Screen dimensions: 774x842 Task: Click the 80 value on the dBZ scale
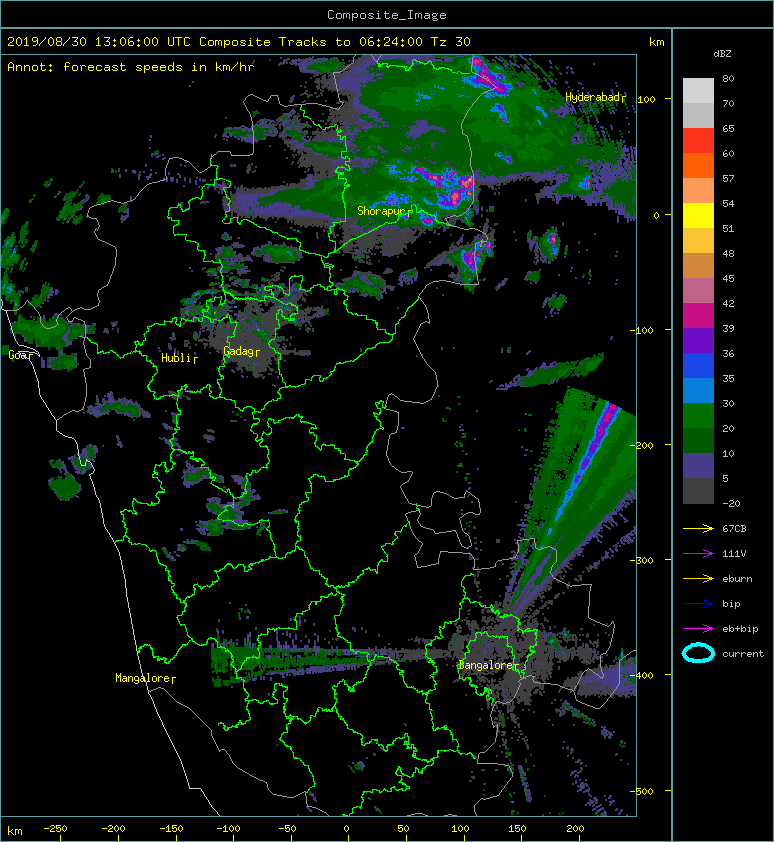[x=728, y=78]
